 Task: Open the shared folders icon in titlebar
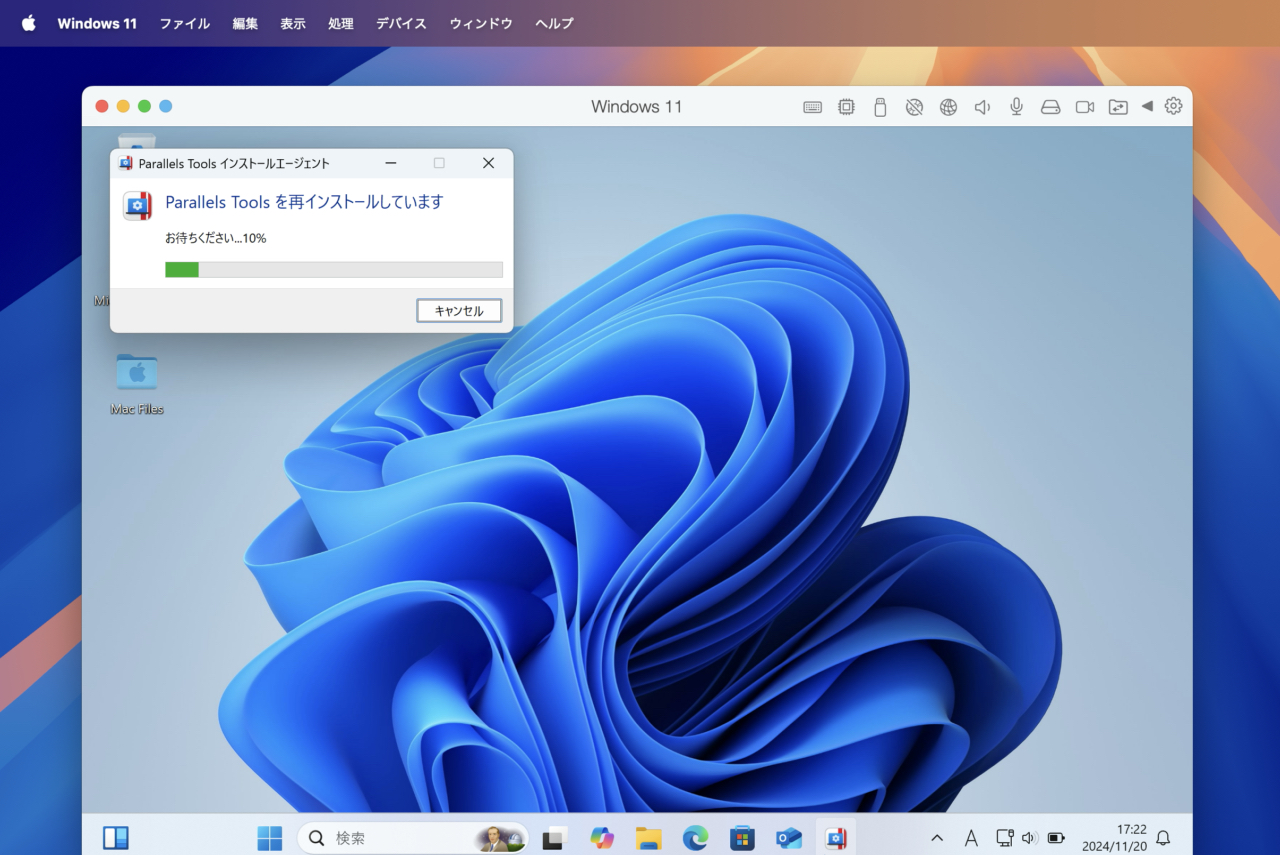[x=1118, y=107]
